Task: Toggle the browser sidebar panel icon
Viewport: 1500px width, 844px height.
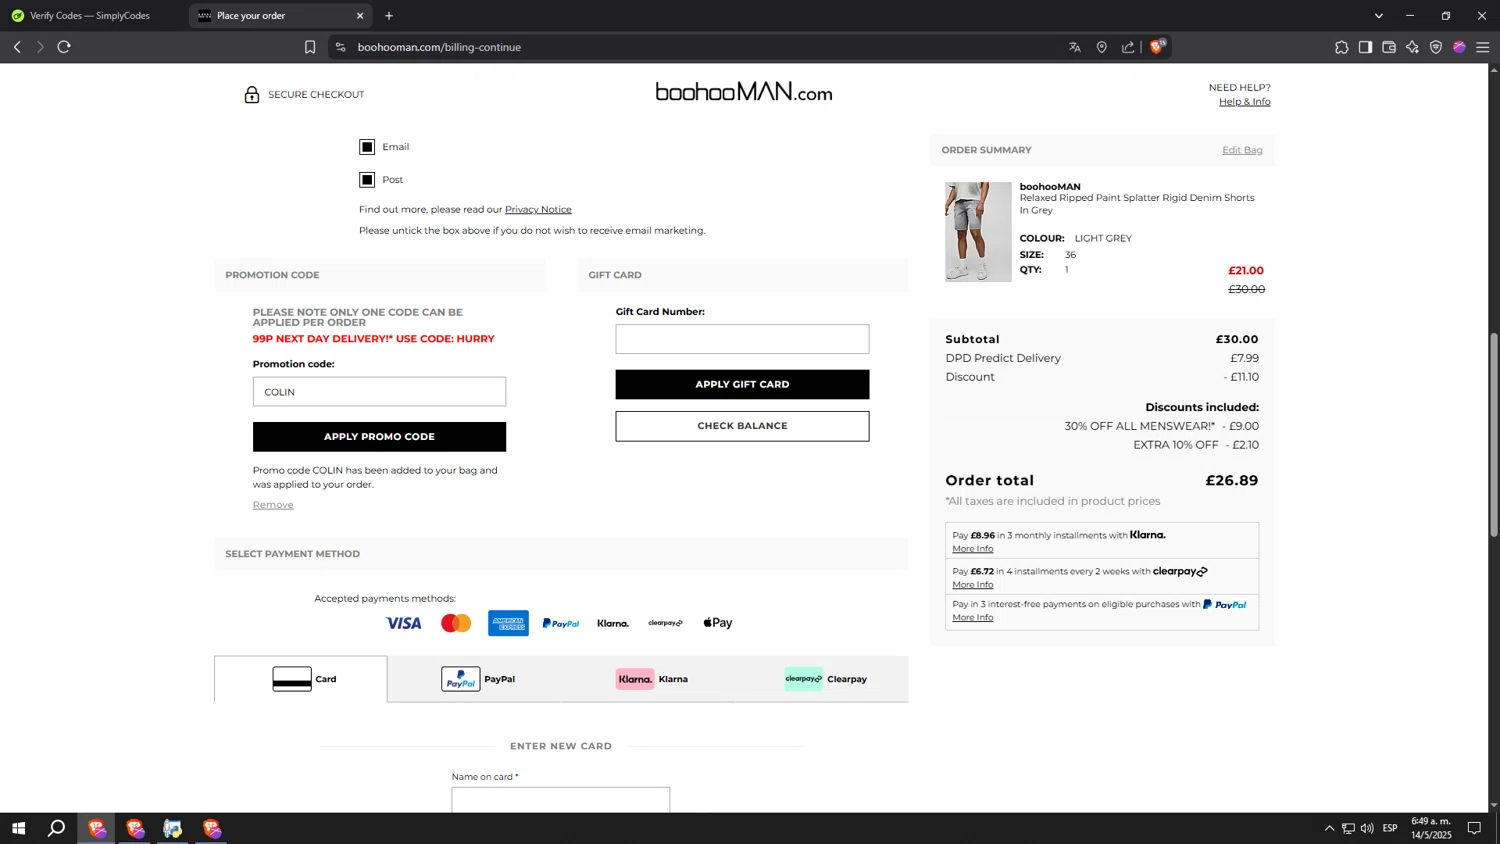Action: [x=1365, y=47]
